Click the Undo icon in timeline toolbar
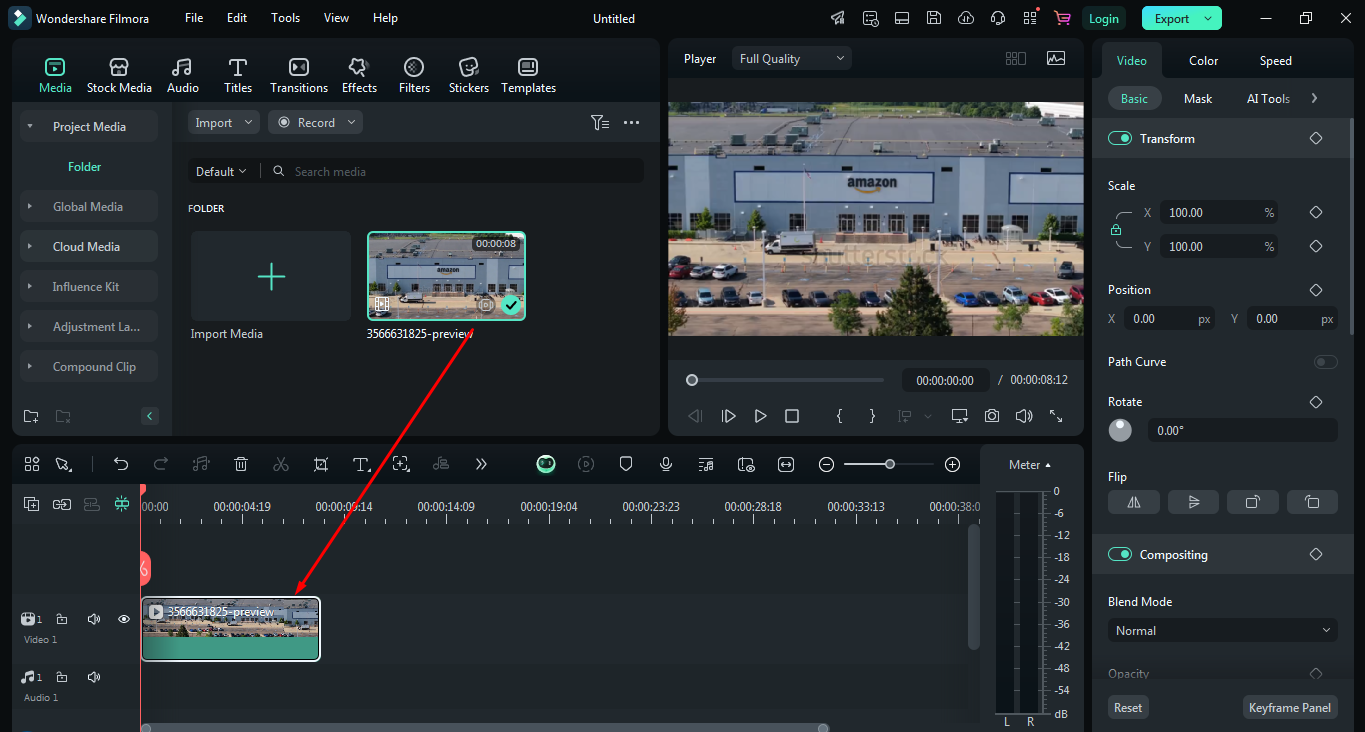The height and width of the screenshot is (732, 1365). pyautogui.click(x=121, y=464)
